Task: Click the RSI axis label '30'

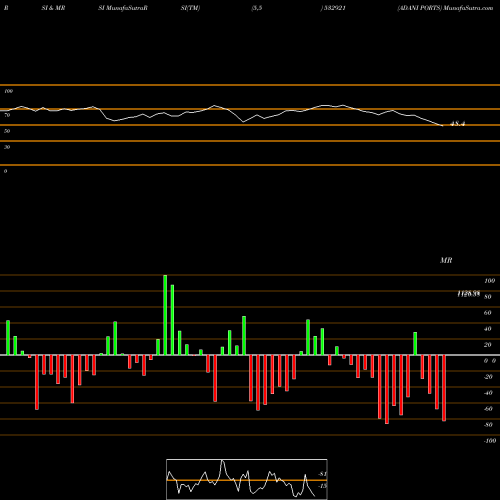Action: click(7, 147)
